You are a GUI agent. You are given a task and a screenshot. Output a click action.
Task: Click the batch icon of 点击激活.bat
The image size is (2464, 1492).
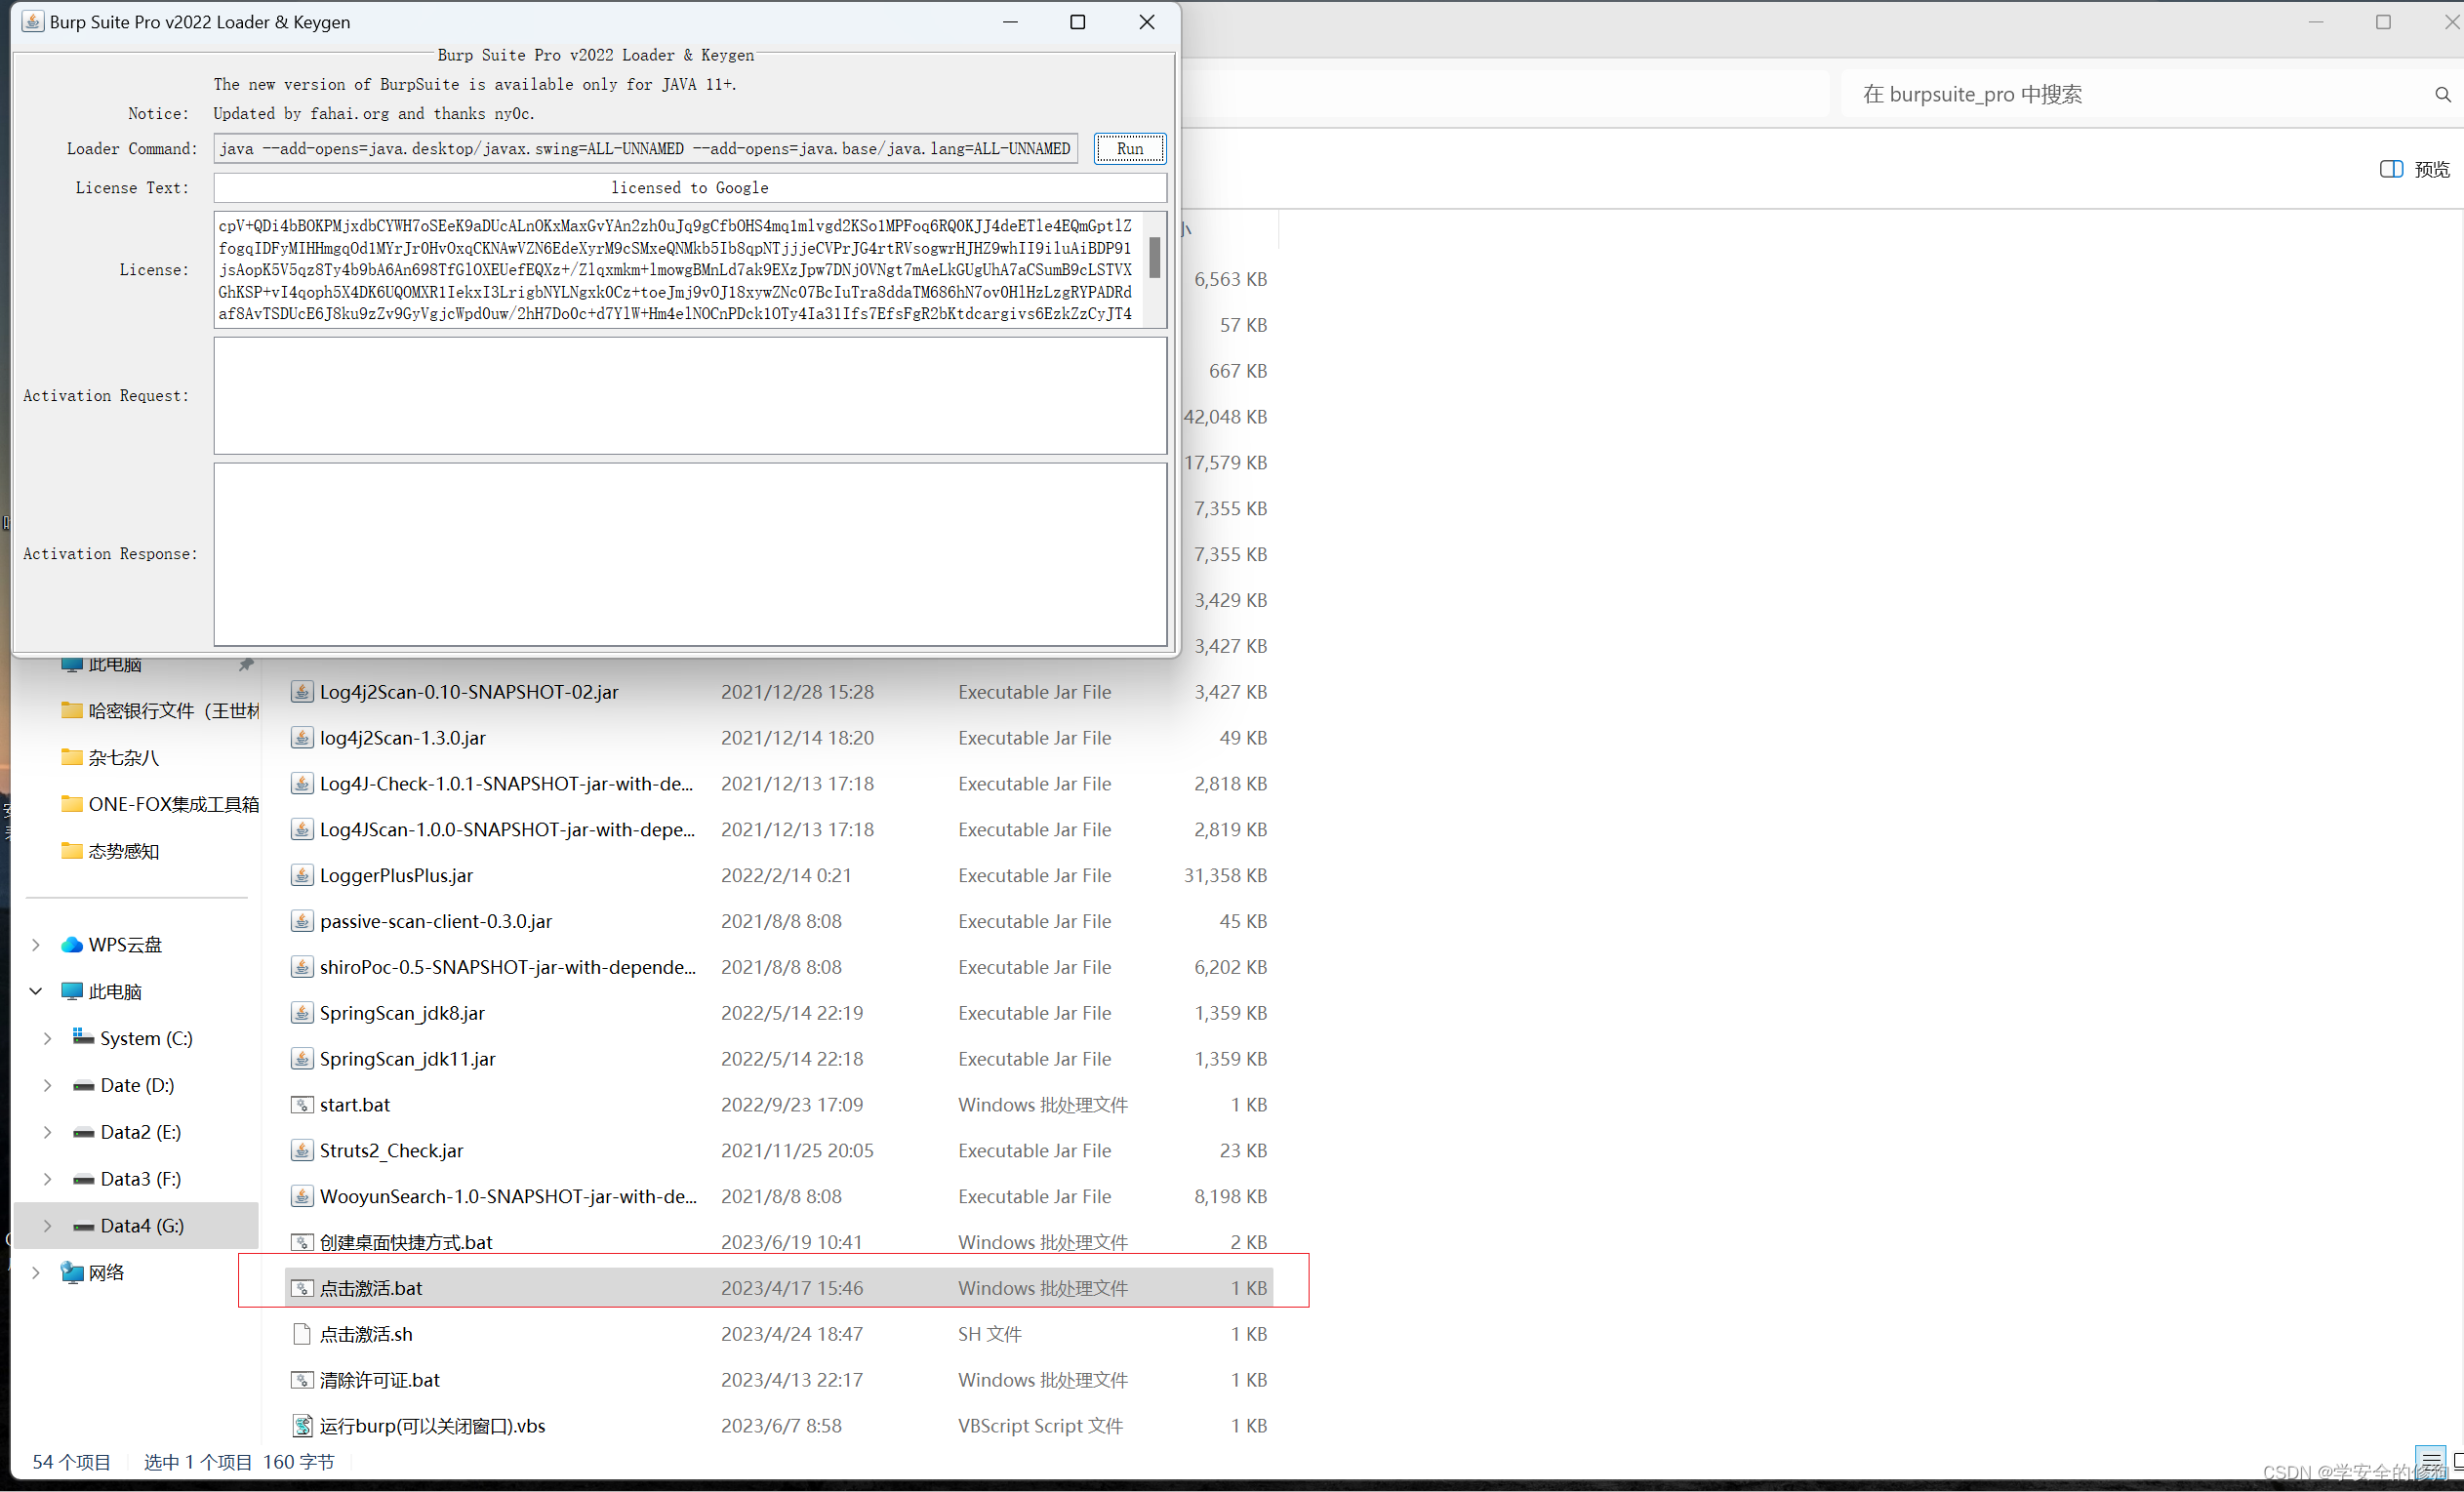tap(301, 1288)
